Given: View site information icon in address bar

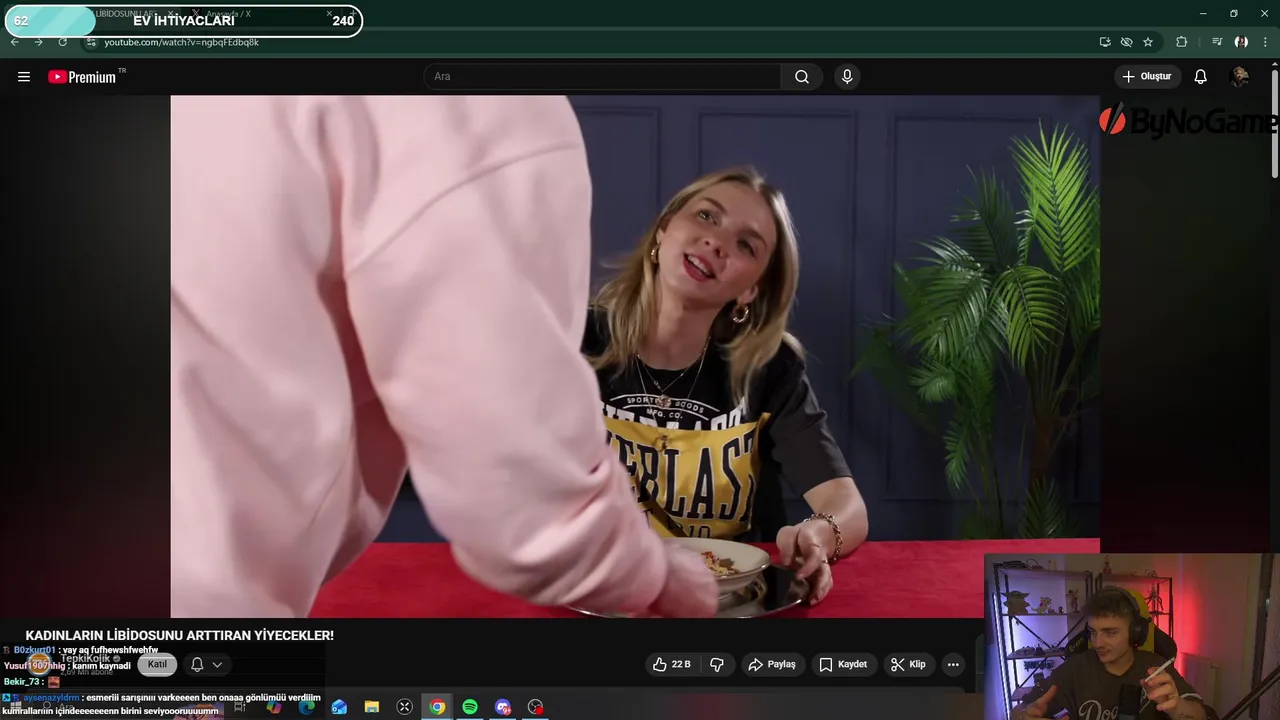Looking at the screenshot, I should pyautogui.click(x=91, y=42).
